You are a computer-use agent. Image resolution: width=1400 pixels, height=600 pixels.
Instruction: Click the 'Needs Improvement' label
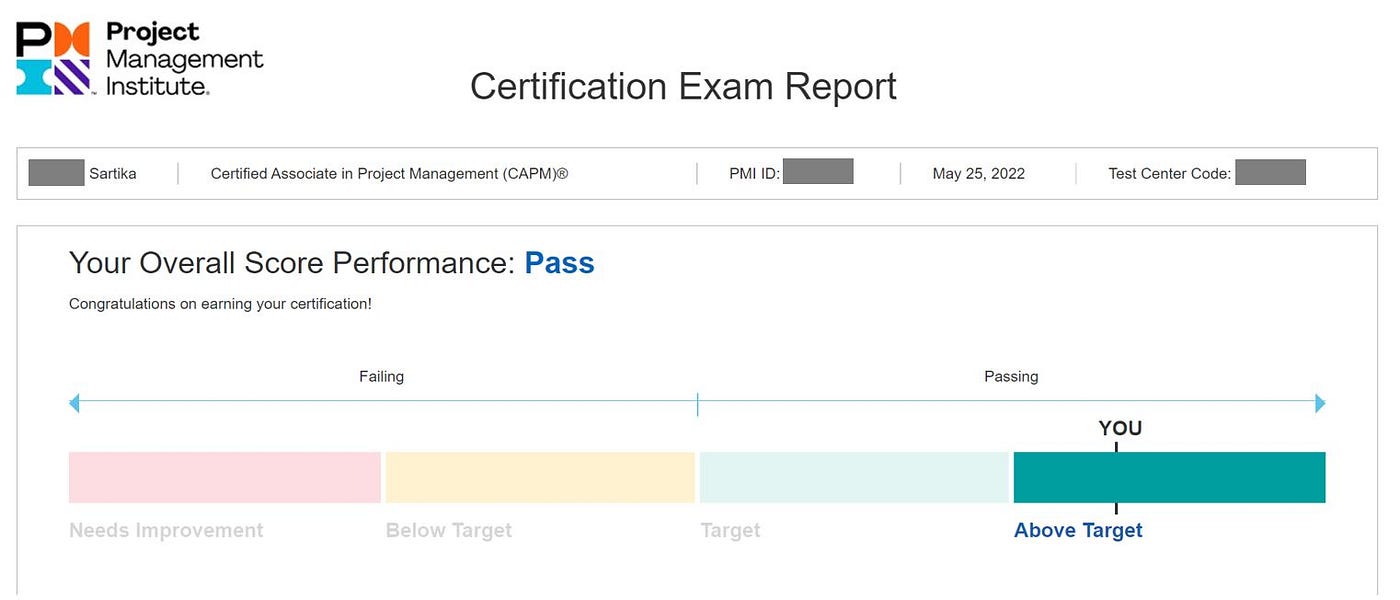click(166, 530)
